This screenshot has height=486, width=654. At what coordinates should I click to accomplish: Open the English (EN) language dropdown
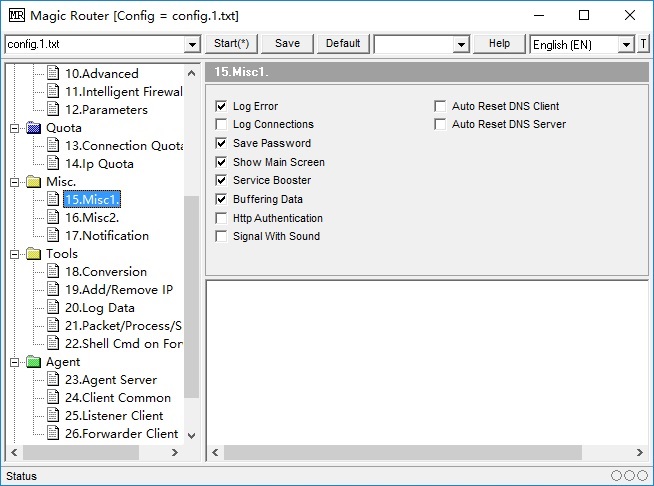(626, 45)
